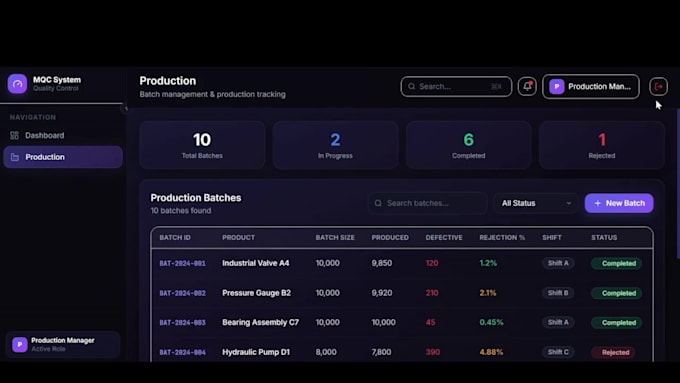Click the Shift C tag
Viewport: 680px width, 383px height.
[x=558, y=352]
